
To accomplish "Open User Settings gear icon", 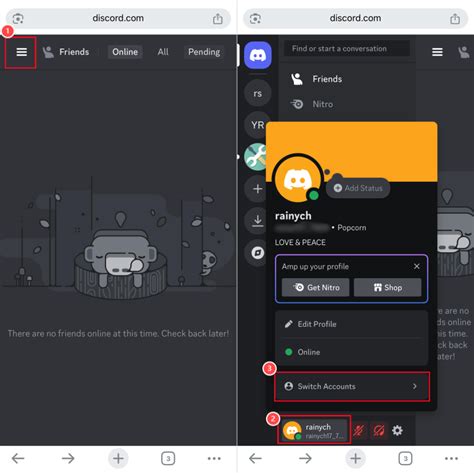I will click(397, 430).
